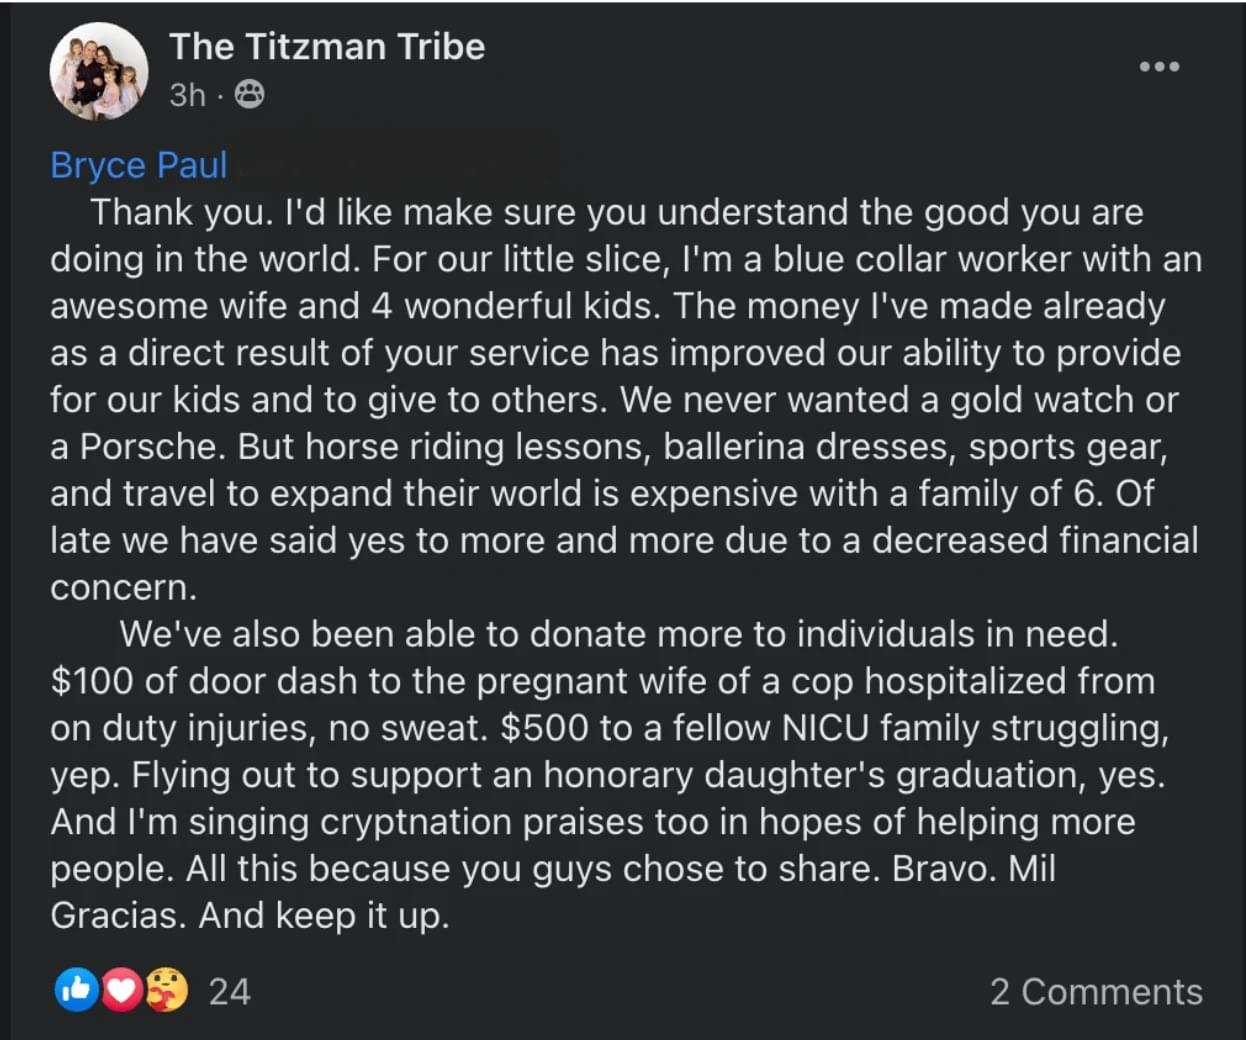This screenshot has width=1246, height=1040.
Task: Open the three-dot post options menu
Action: tap(1159, 67)
